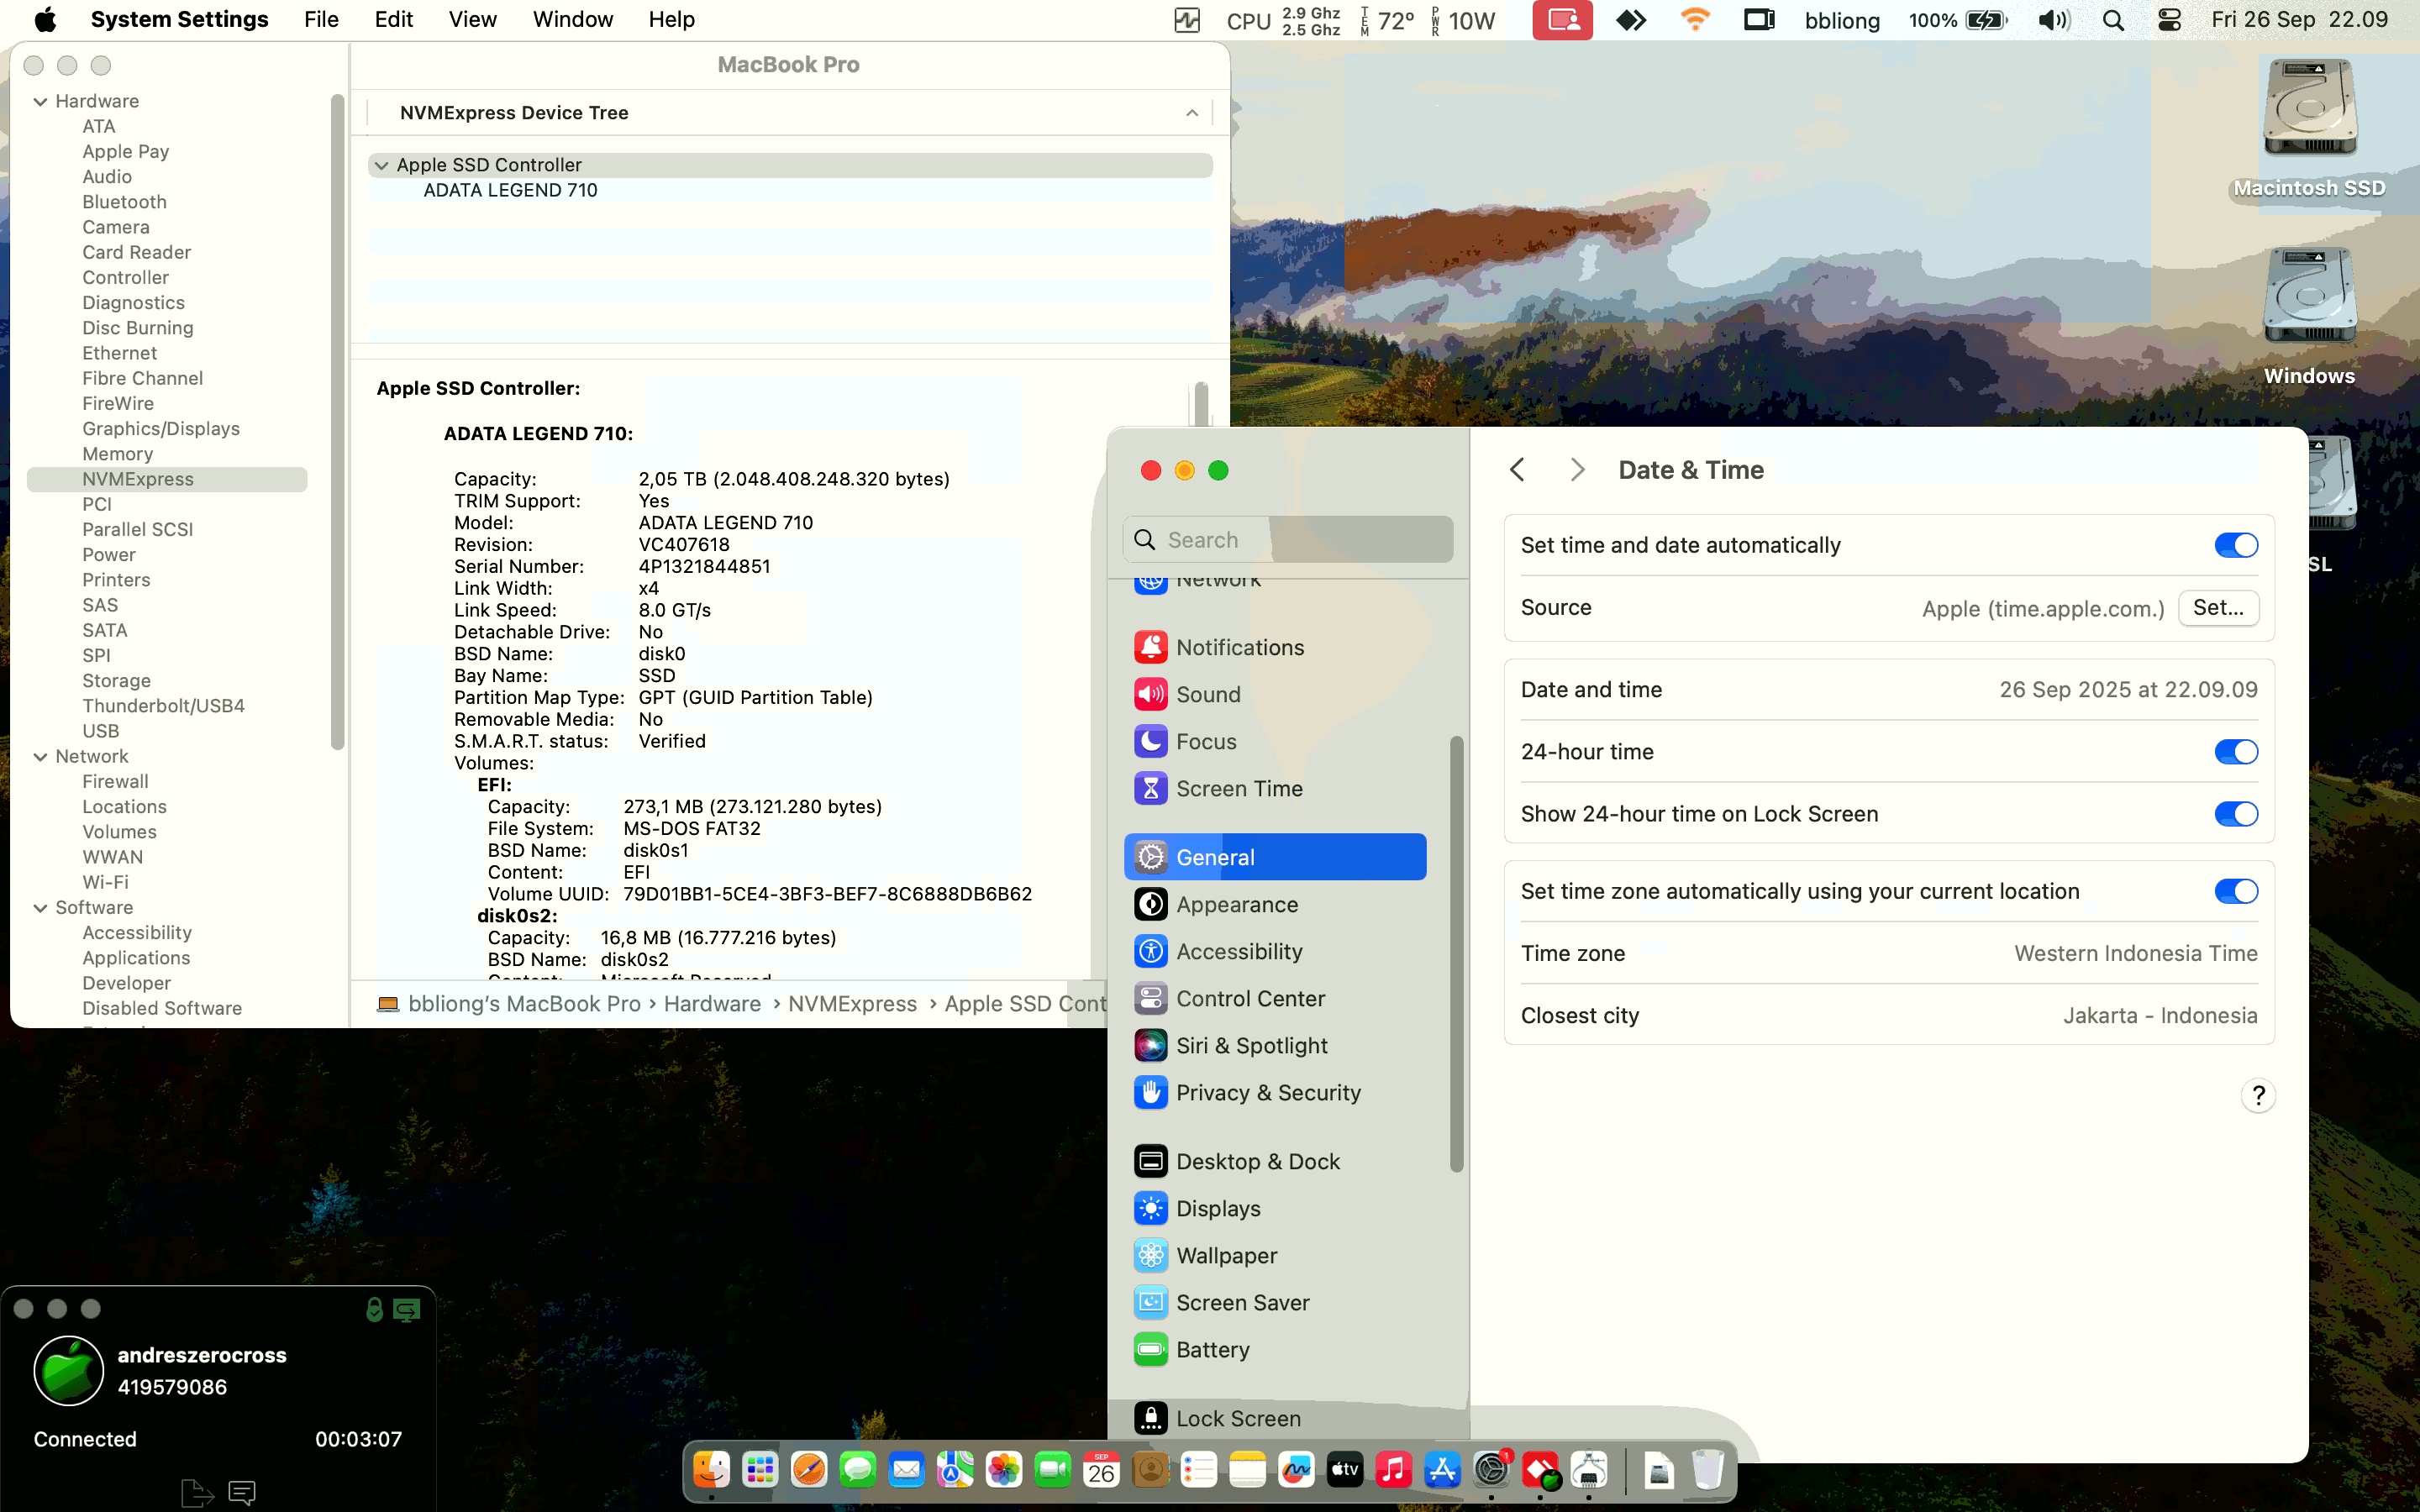The height and width of the screenshot is (1512, 2420).
Task: Click the help question mark button
Action: [2258, 1096]
